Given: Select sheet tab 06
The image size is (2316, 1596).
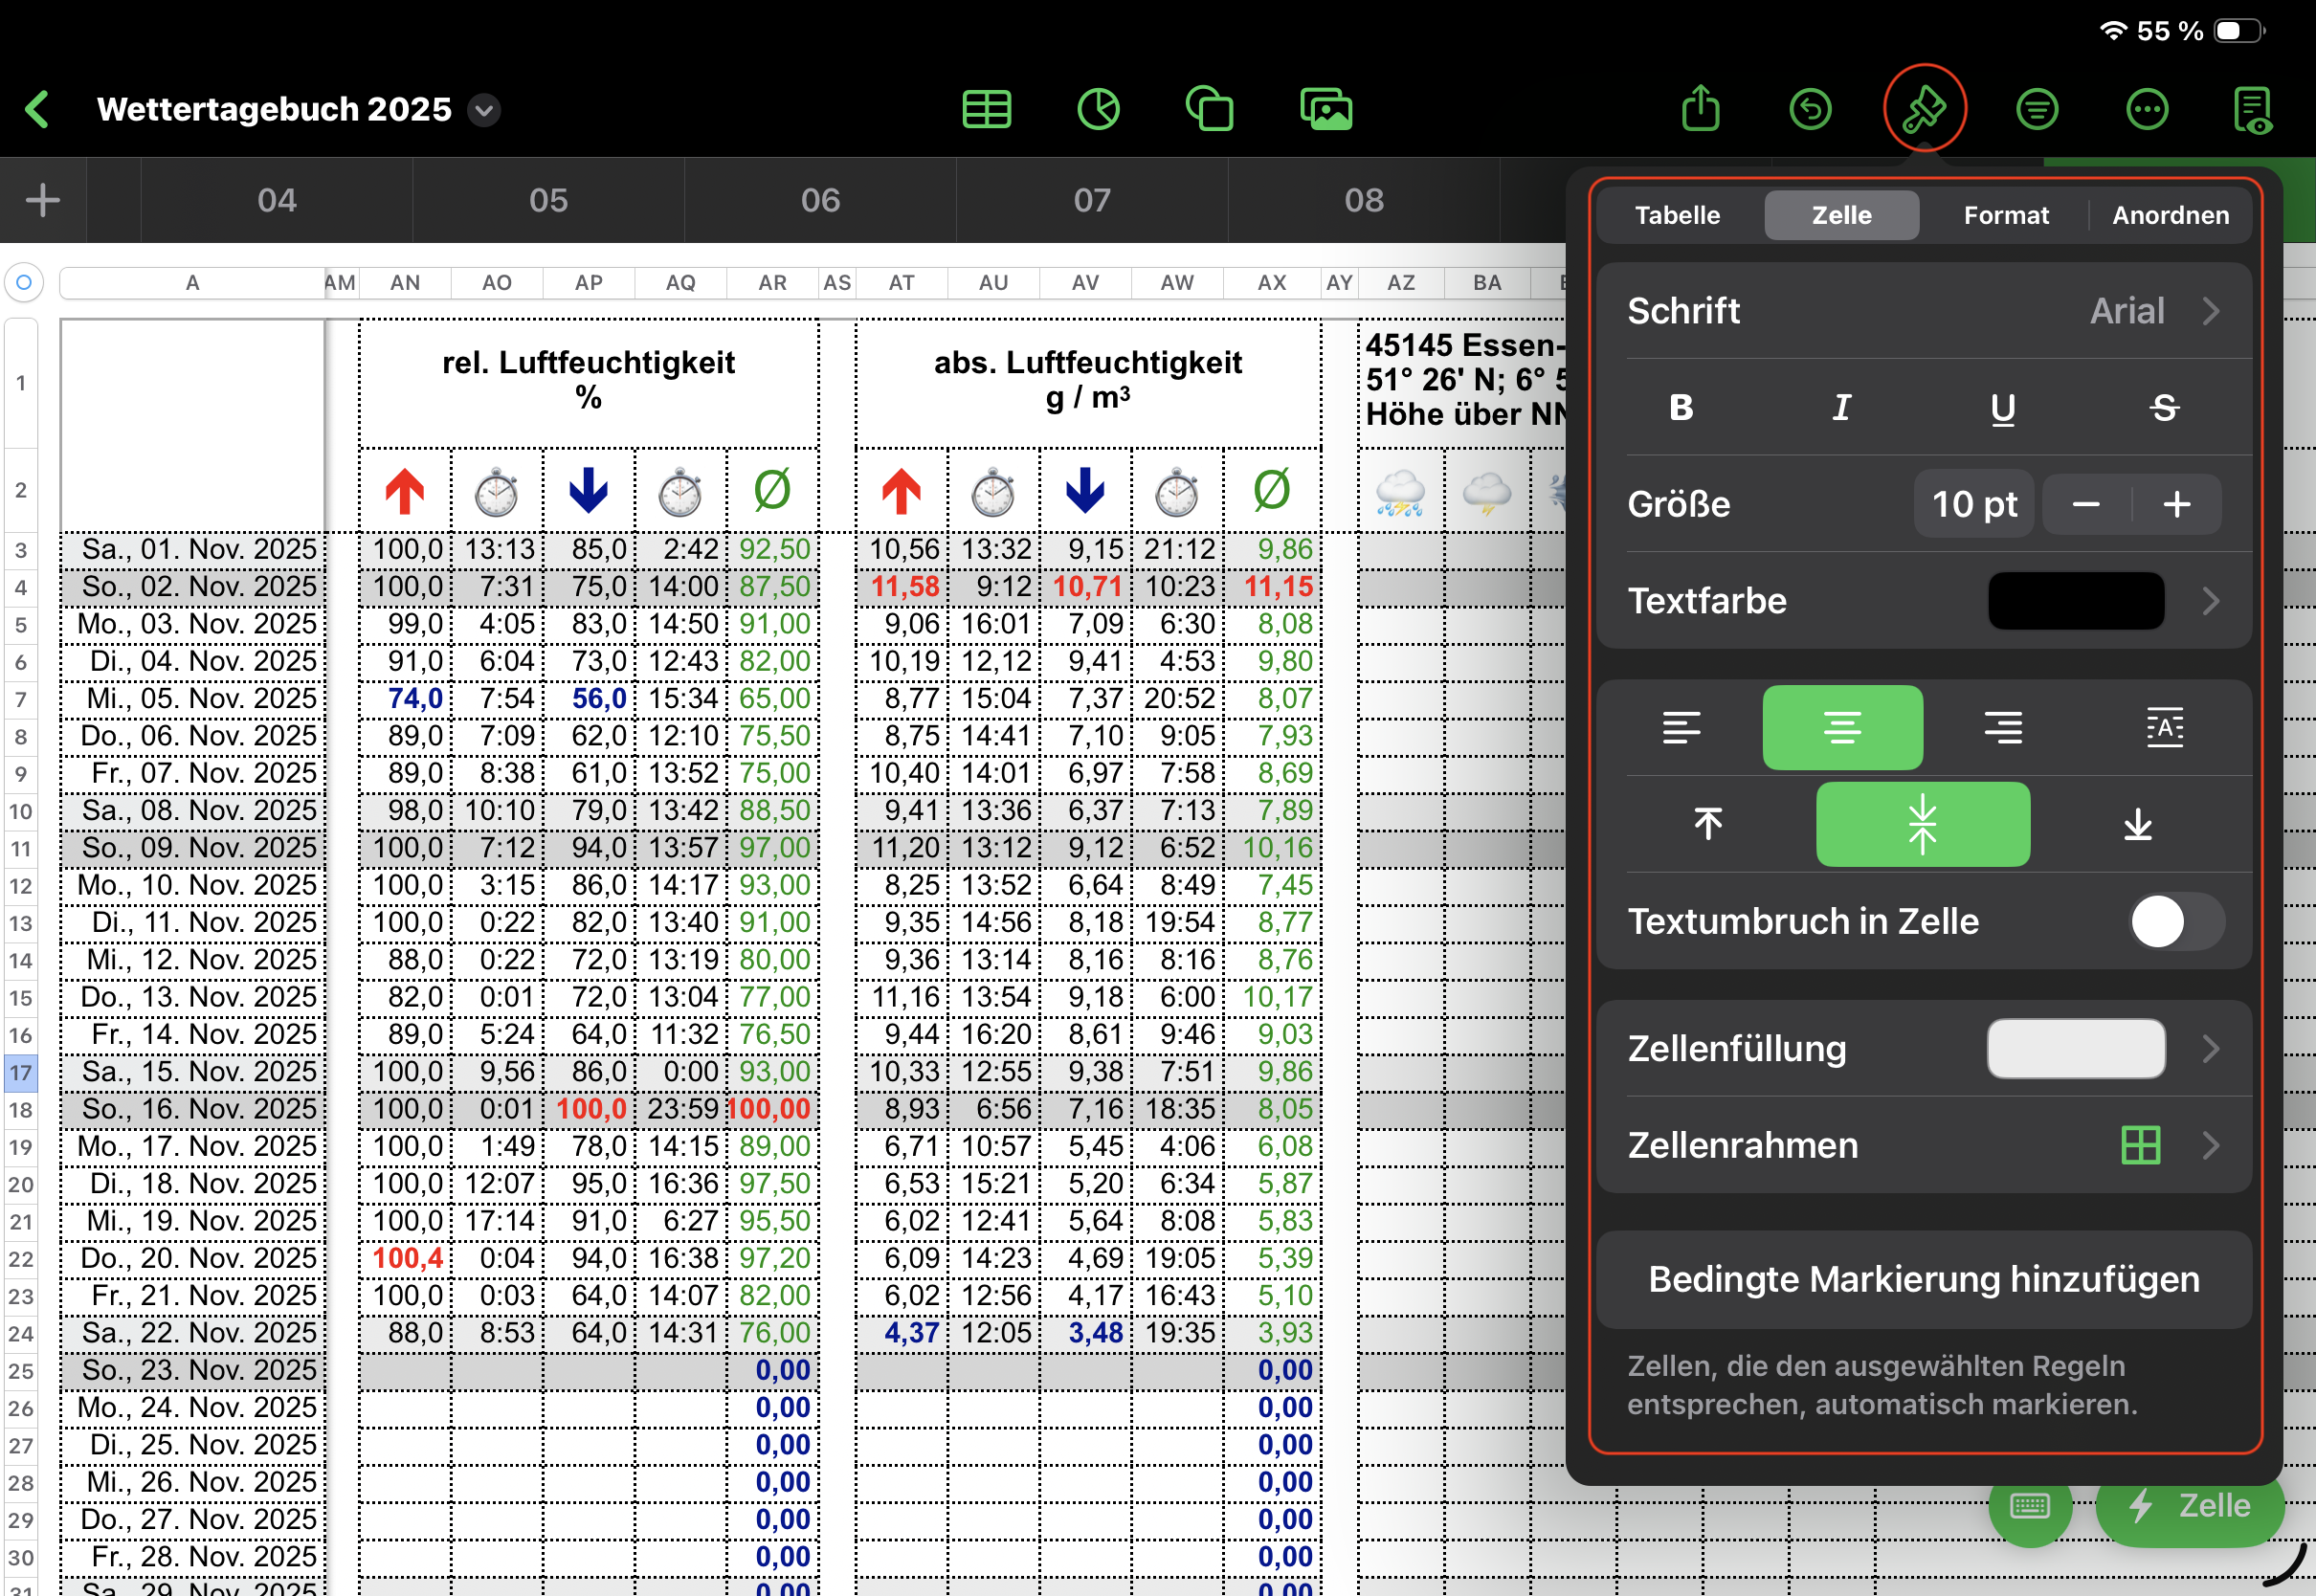Looking at the screenshot, I should pos(820,200).
